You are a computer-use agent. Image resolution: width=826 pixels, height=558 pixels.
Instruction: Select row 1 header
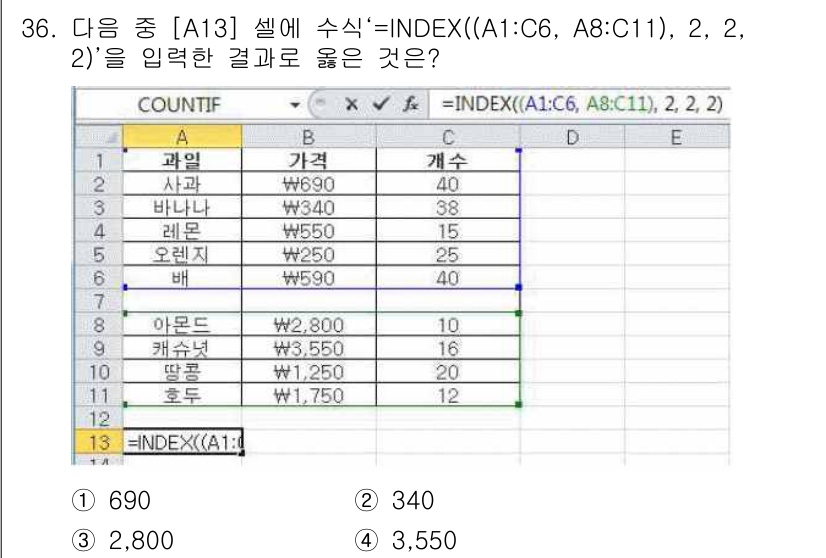[99, 160]
